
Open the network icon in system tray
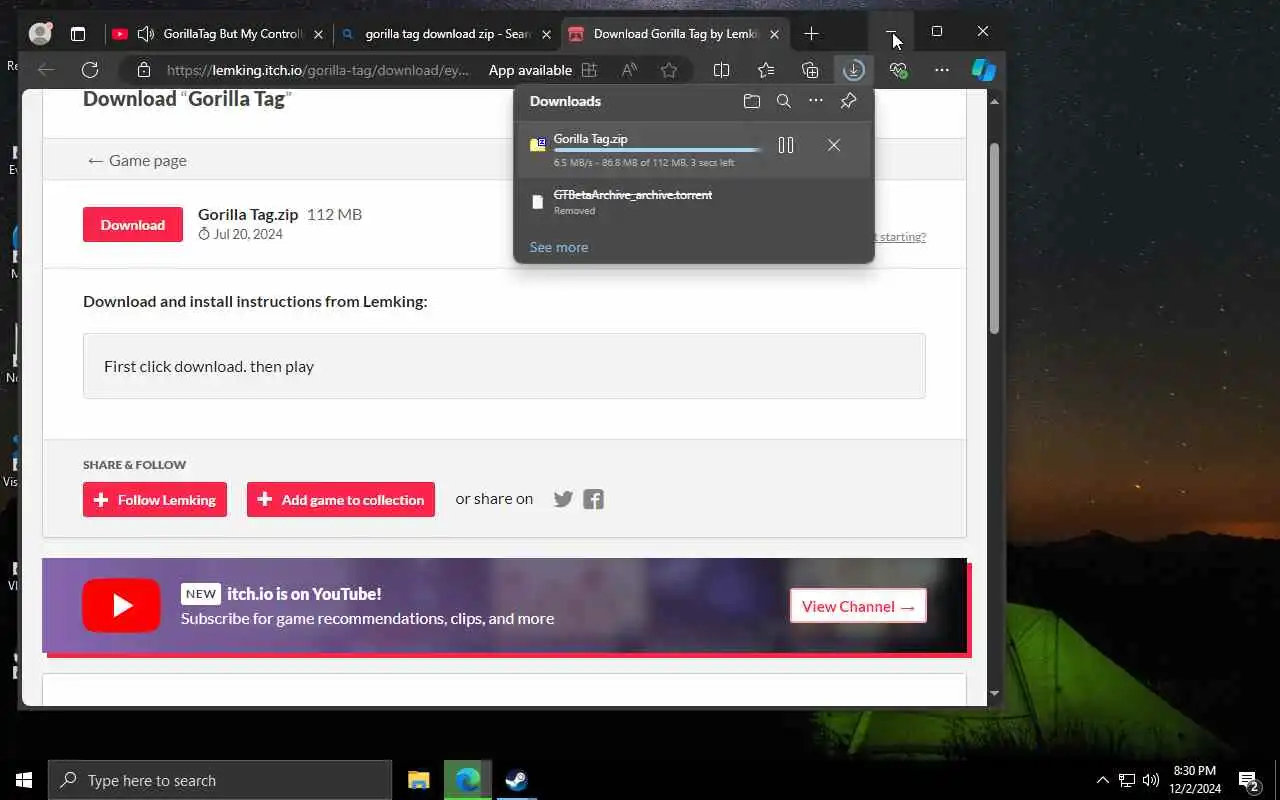(x=1127, y=780)
